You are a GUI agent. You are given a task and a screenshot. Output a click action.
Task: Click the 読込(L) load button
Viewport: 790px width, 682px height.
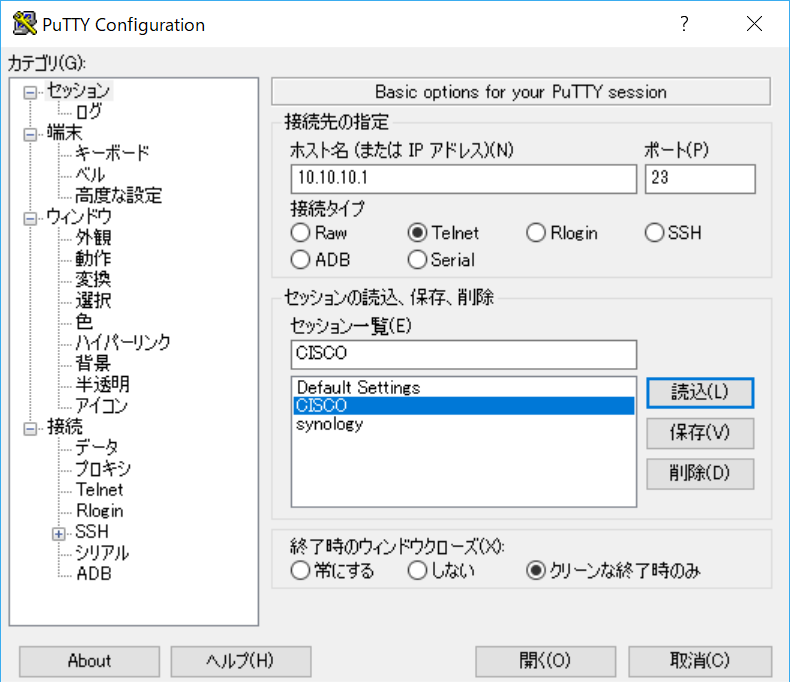pos(700,392)
